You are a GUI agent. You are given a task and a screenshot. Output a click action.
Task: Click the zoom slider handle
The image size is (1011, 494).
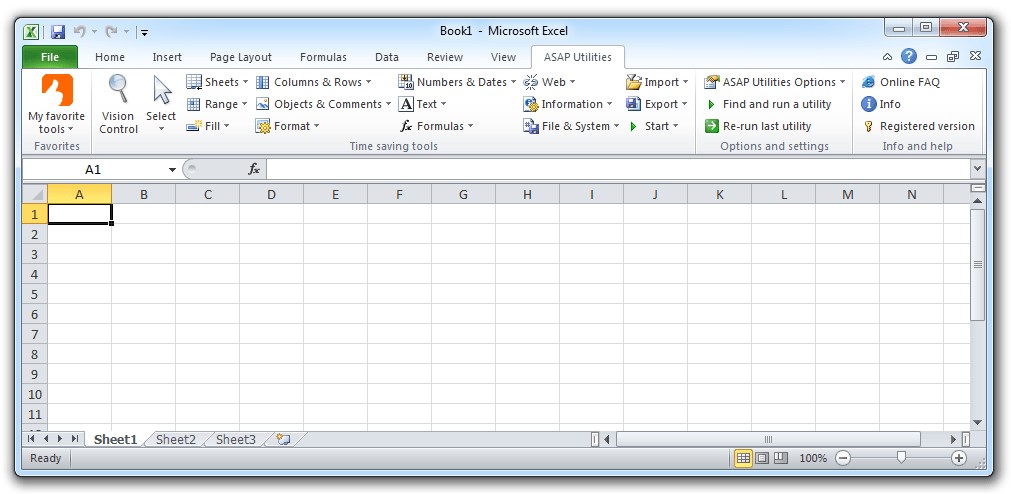click(x=901, y=457)
